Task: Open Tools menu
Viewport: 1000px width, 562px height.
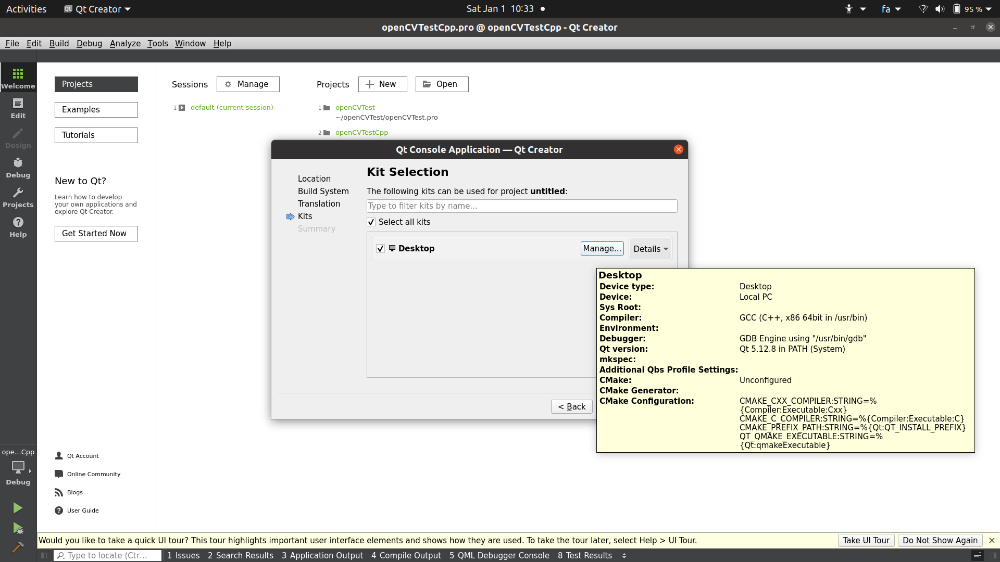Action: [x=158, y=43]
